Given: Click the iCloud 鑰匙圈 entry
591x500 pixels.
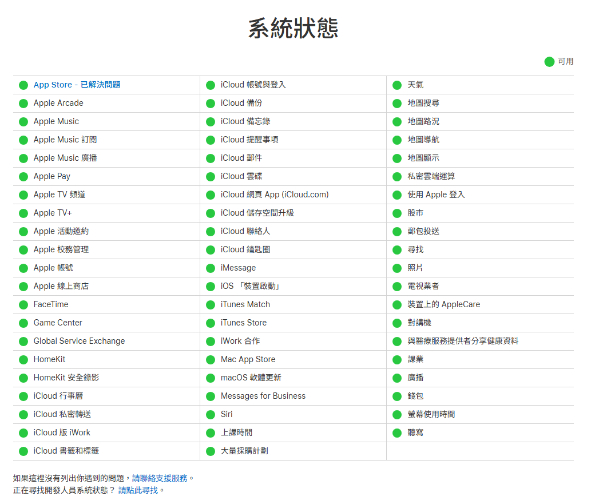Looking at the screenshot, I should pyautogui.click(x=245, y=249).
